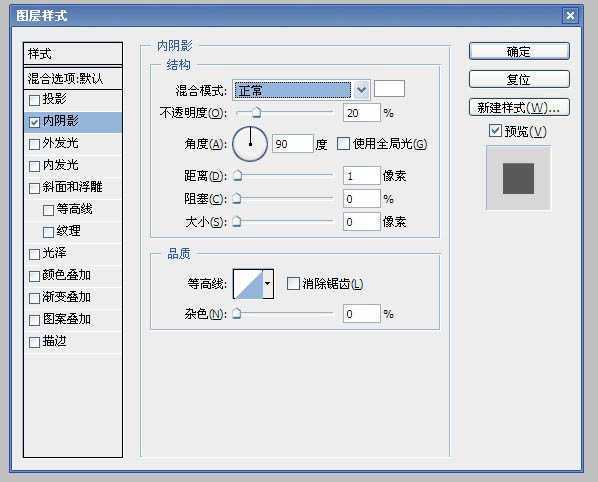Enable 内发光 checkbox
This screenshot has width=598, height=482.
pos(34,166)
